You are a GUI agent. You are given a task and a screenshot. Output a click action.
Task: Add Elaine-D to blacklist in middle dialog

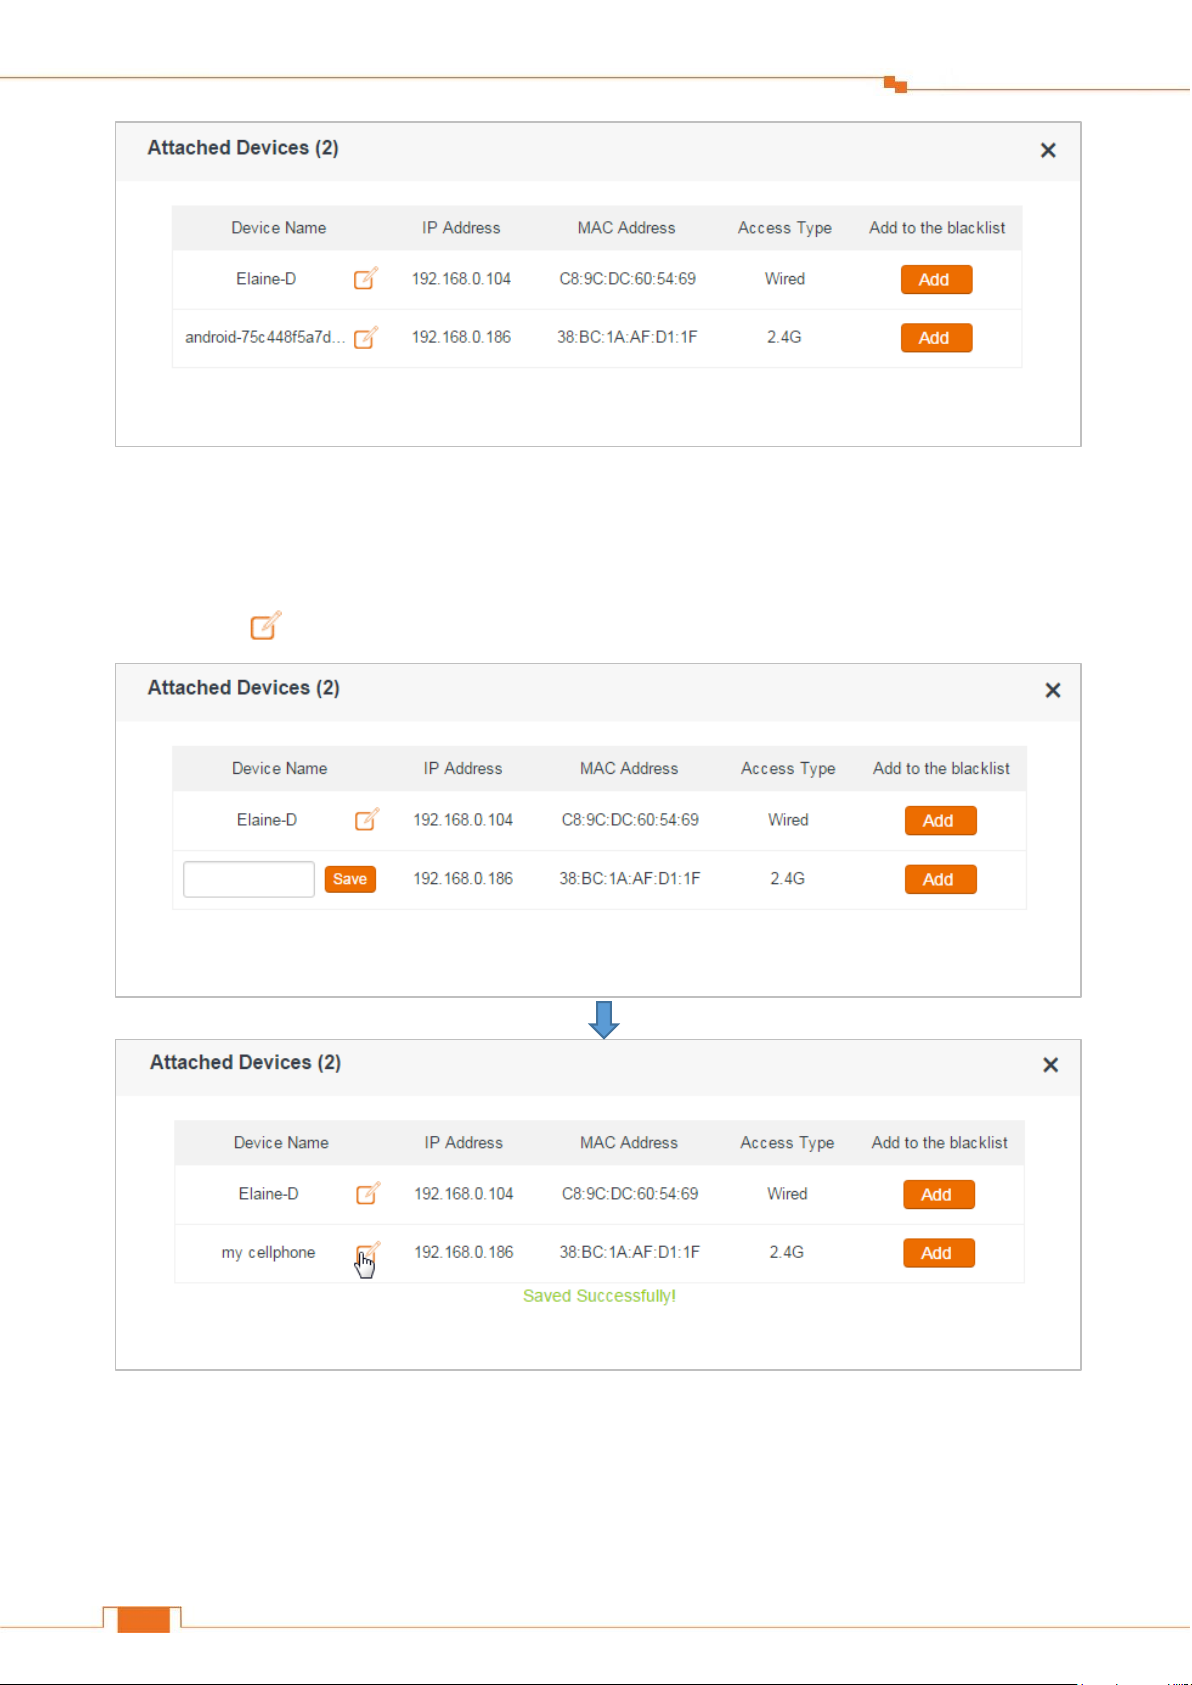940,820
